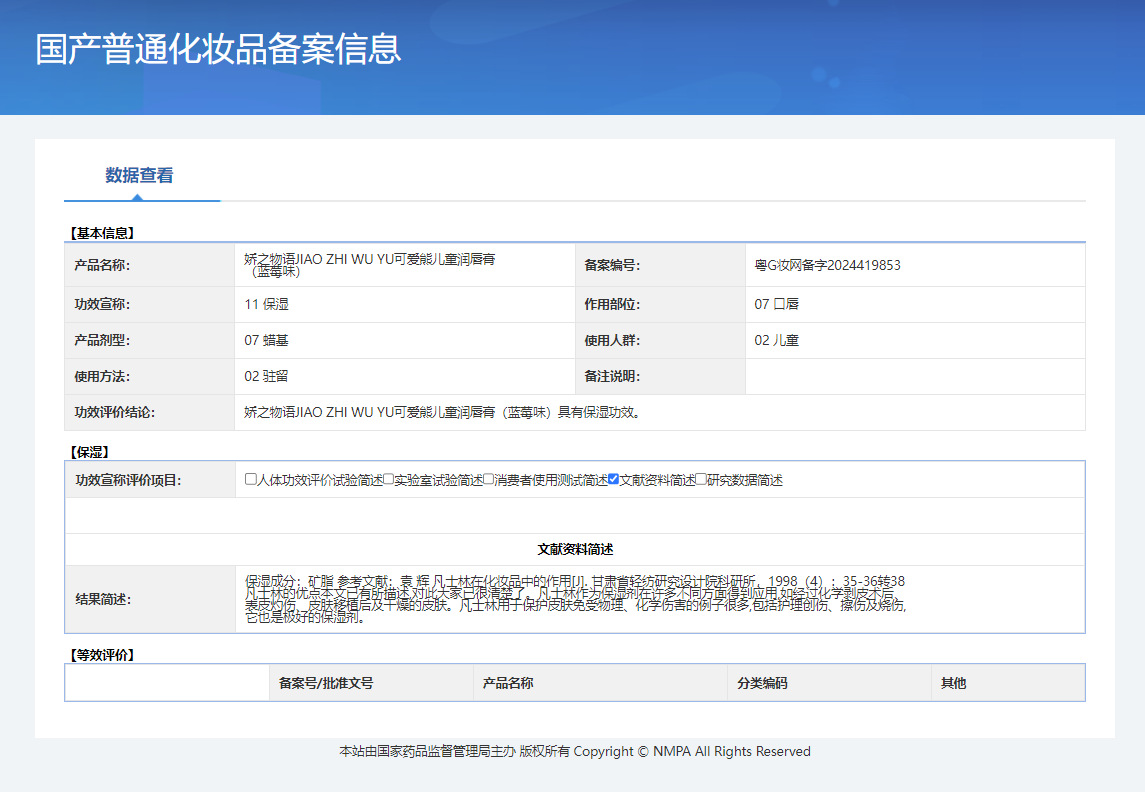Click the NMPA copyright footer text
The width and height of the screenshot is (1145, 792).
575,751
